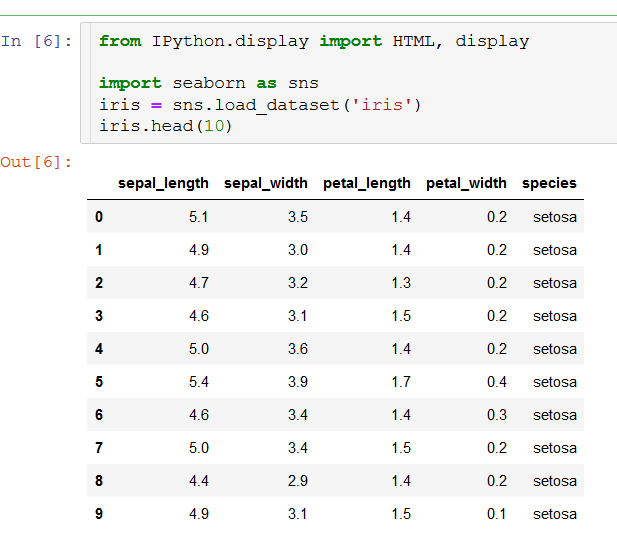The width and height of the screenshot is (617, 542).
Task: Click the In [6] prompt label
Action: (x=36, y=41)
